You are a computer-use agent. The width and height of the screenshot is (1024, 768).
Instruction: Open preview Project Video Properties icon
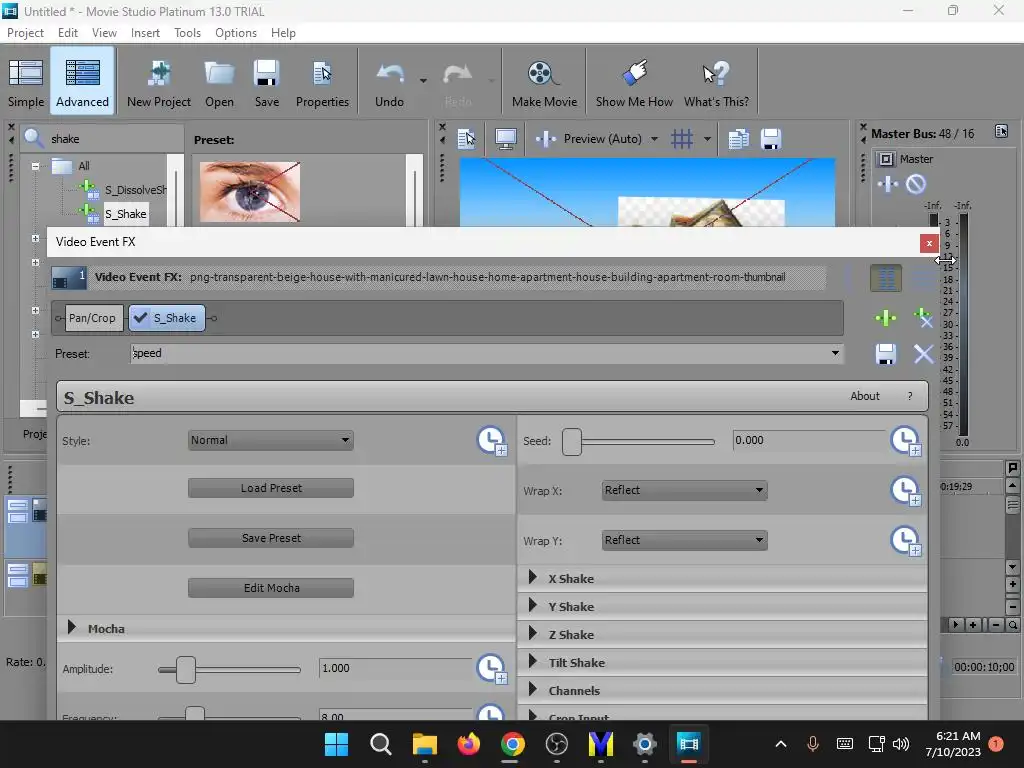coord(466,138)
